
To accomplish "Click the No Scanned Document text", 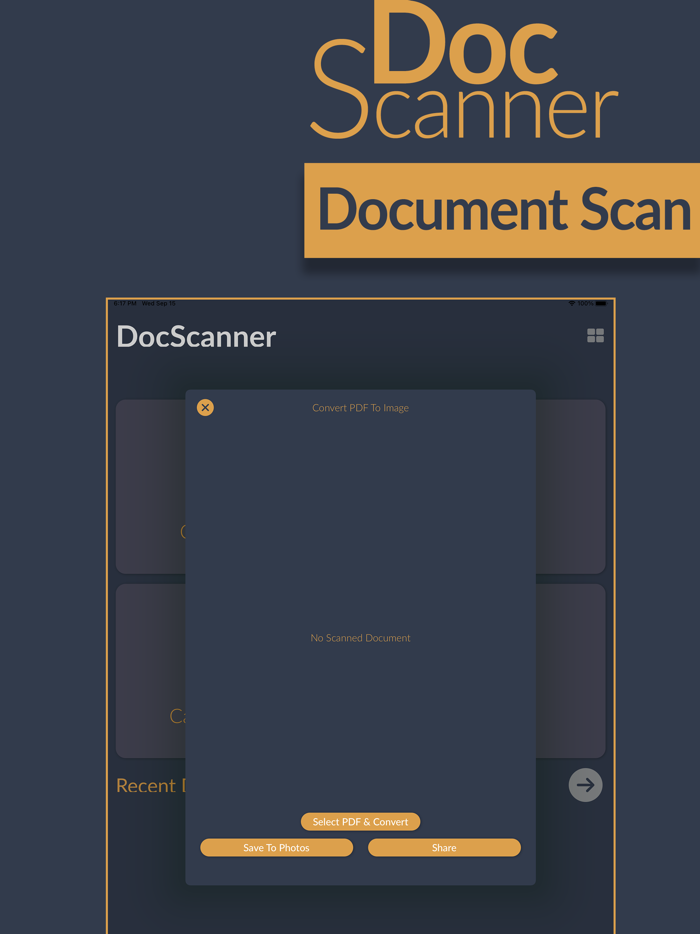I will 360,638.
